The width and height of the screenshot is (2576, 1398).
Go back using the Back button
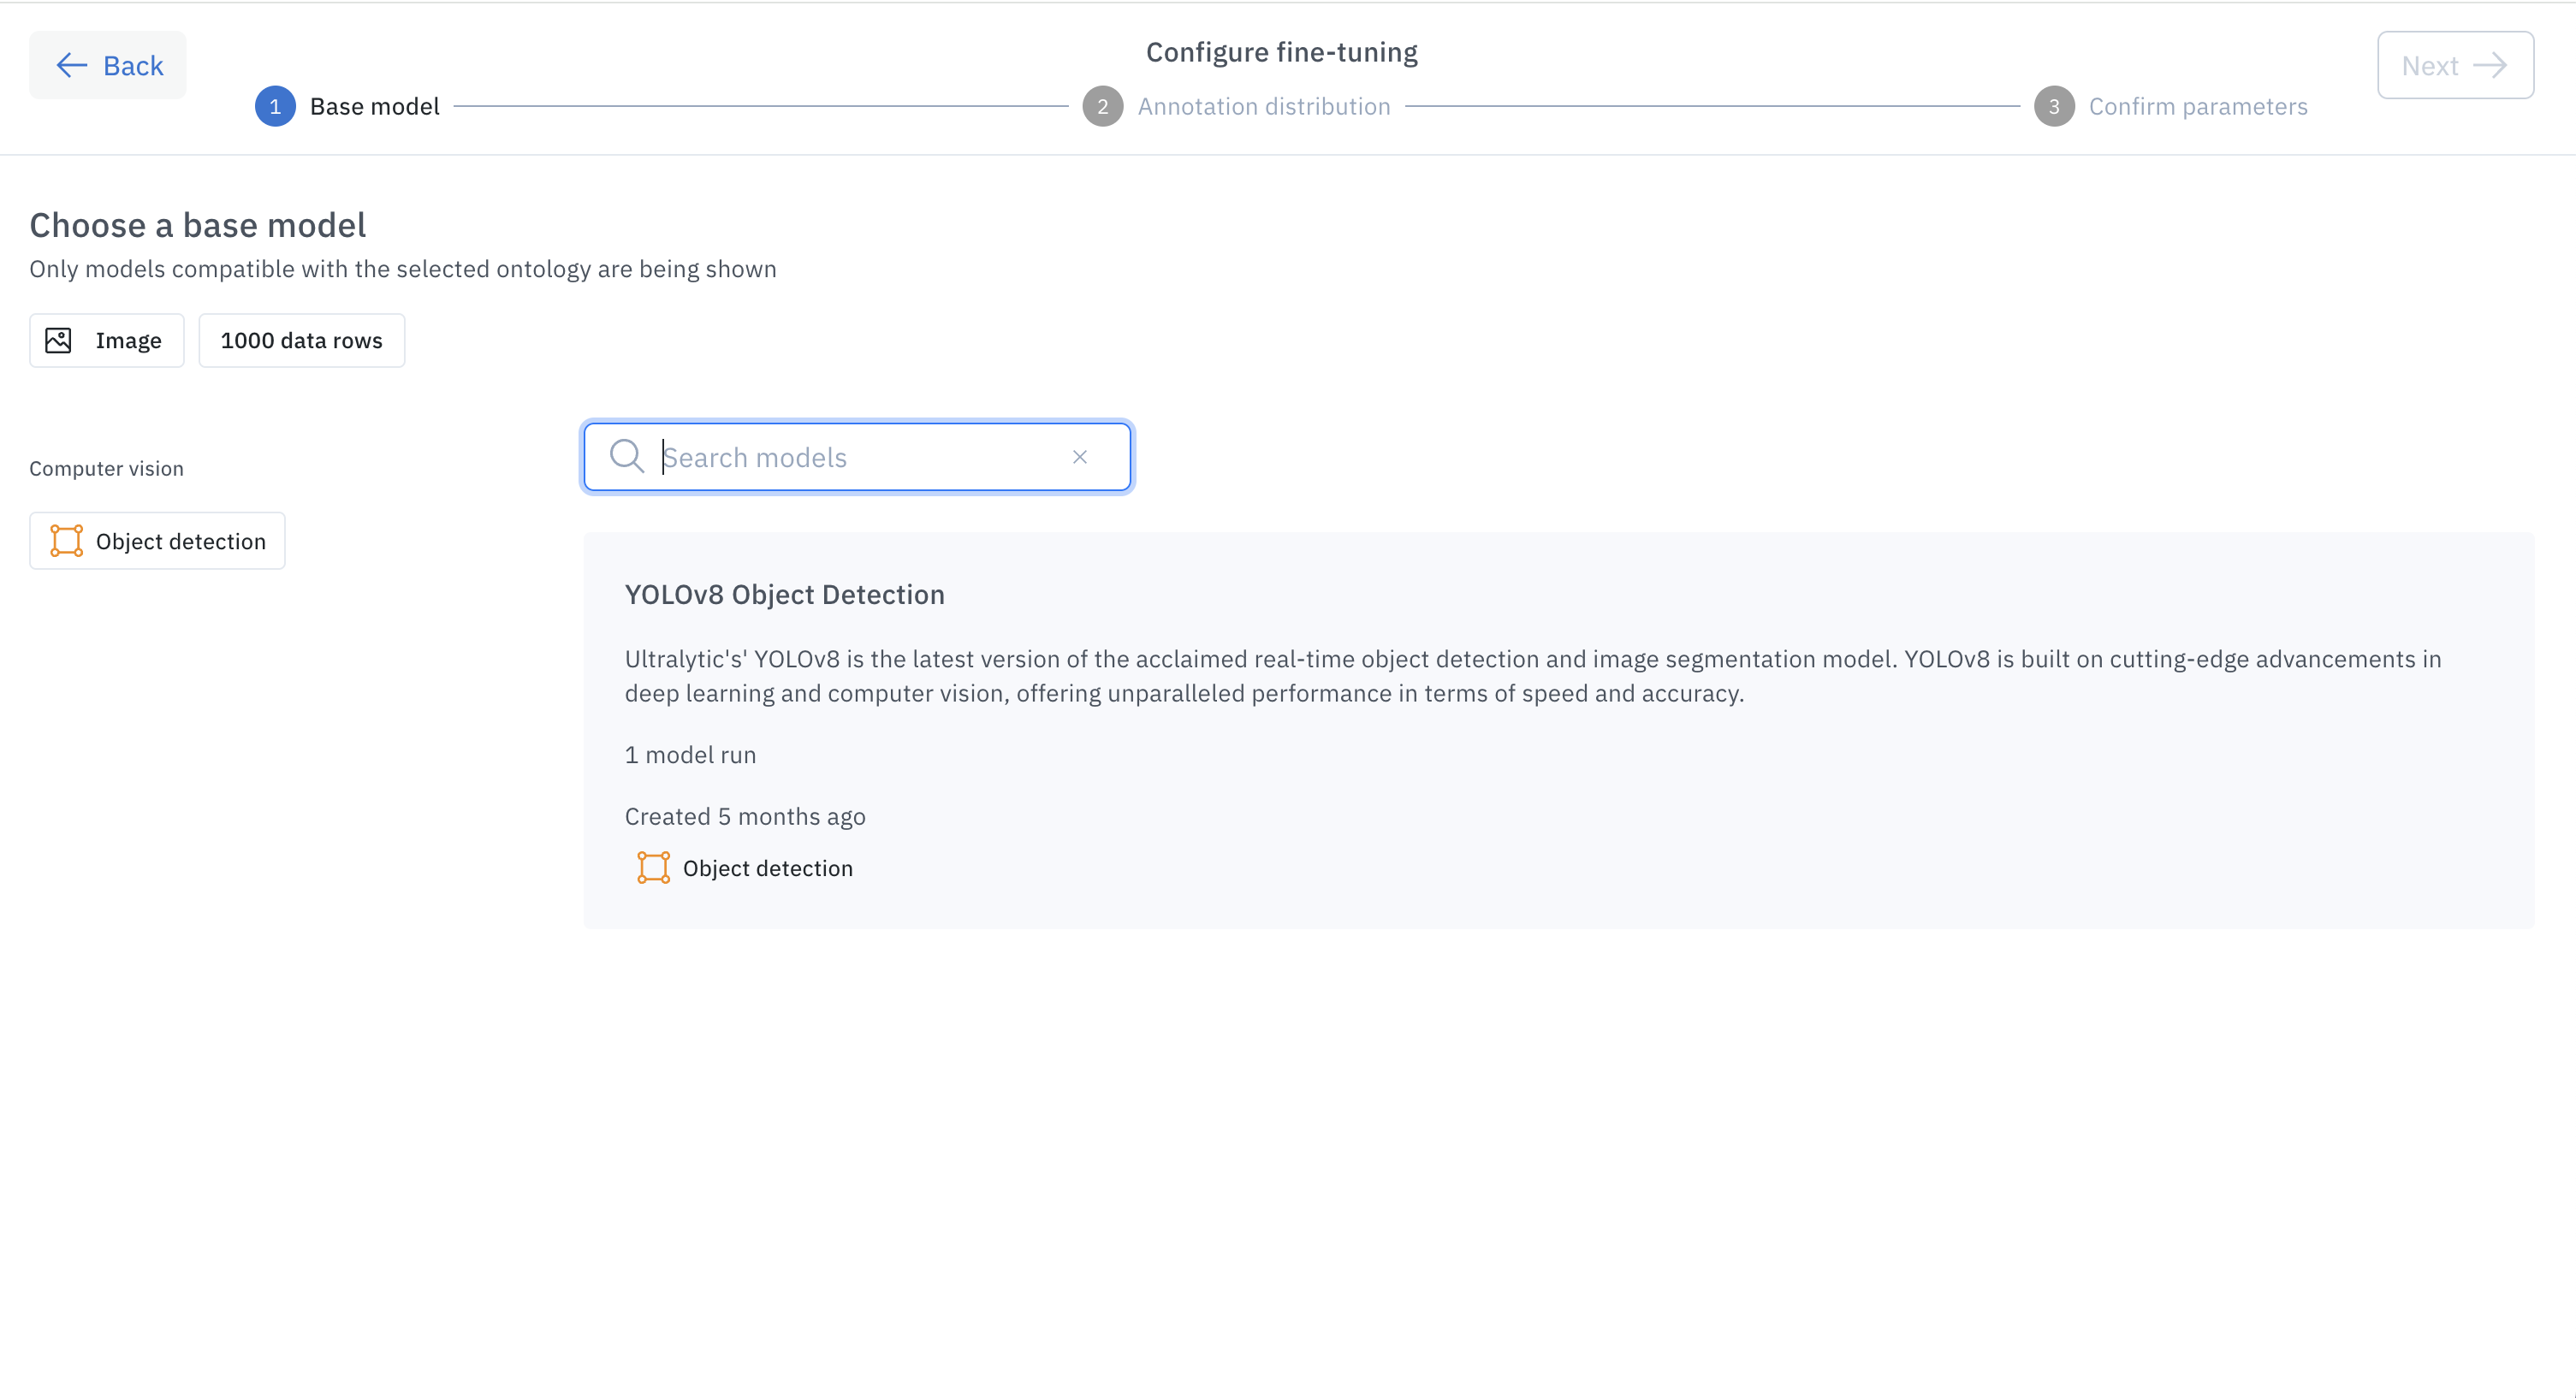tap(108, 66)
